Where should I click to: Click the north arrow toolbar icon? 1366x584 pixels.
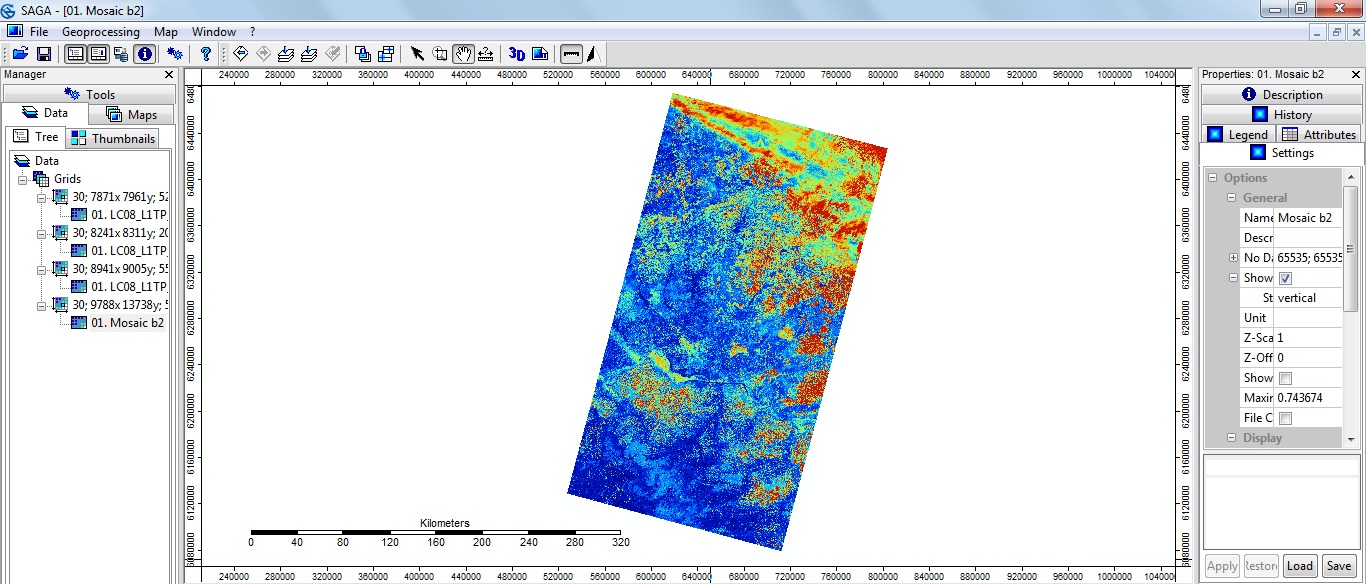(593, 54)
